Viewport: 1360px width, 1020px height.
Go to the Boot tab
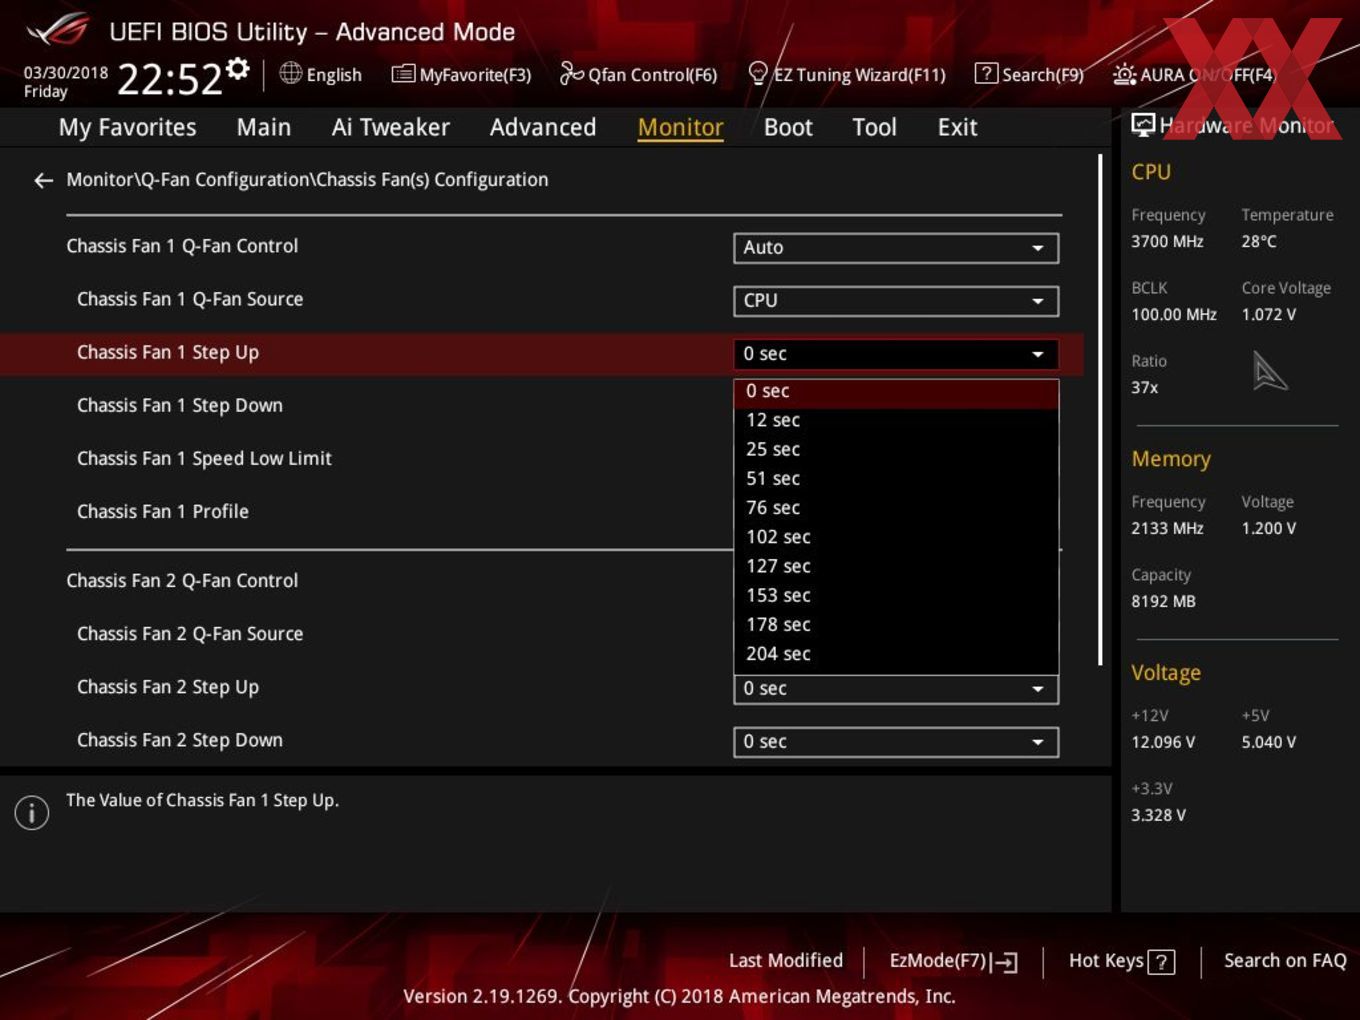tap(788, 127)
